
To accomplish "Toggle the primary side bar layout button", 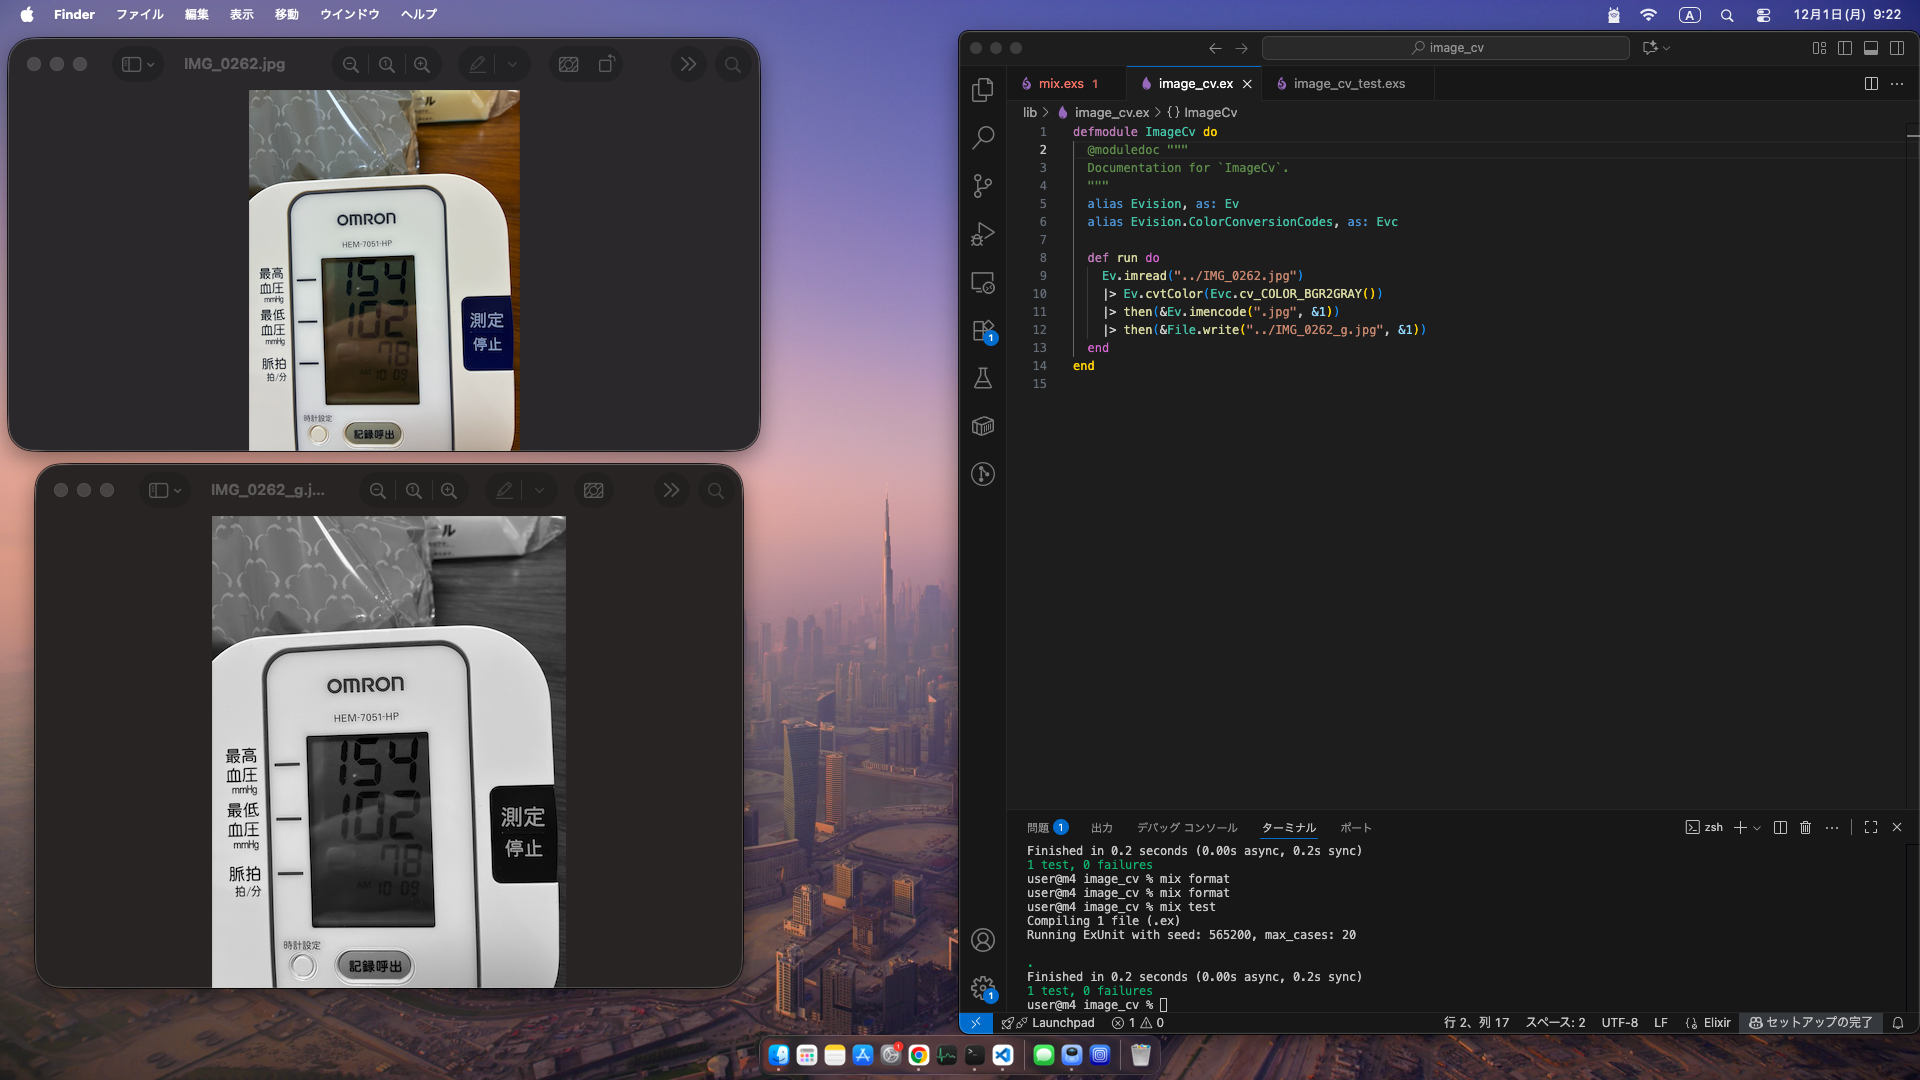I will [1844, 48].
